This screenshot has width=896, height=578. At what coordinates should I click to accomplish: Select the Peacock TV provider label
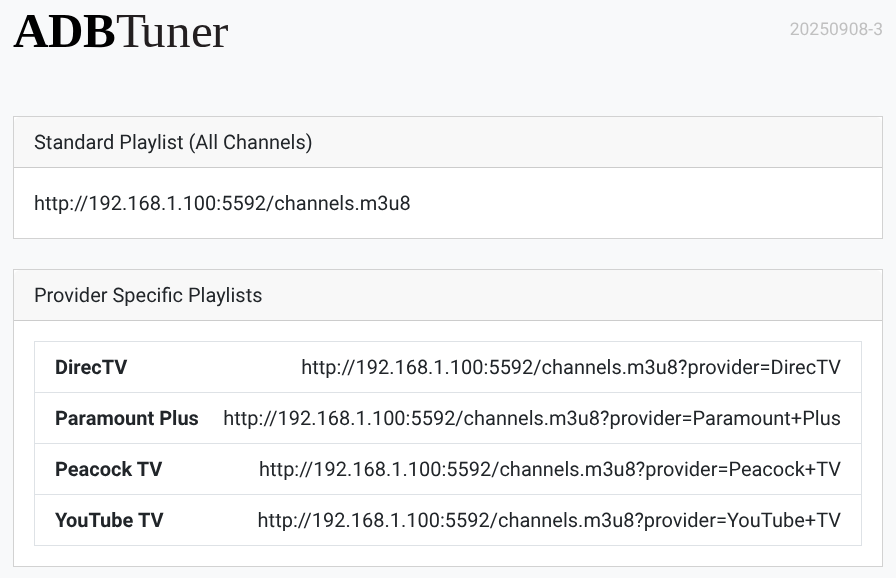(108, 469)
